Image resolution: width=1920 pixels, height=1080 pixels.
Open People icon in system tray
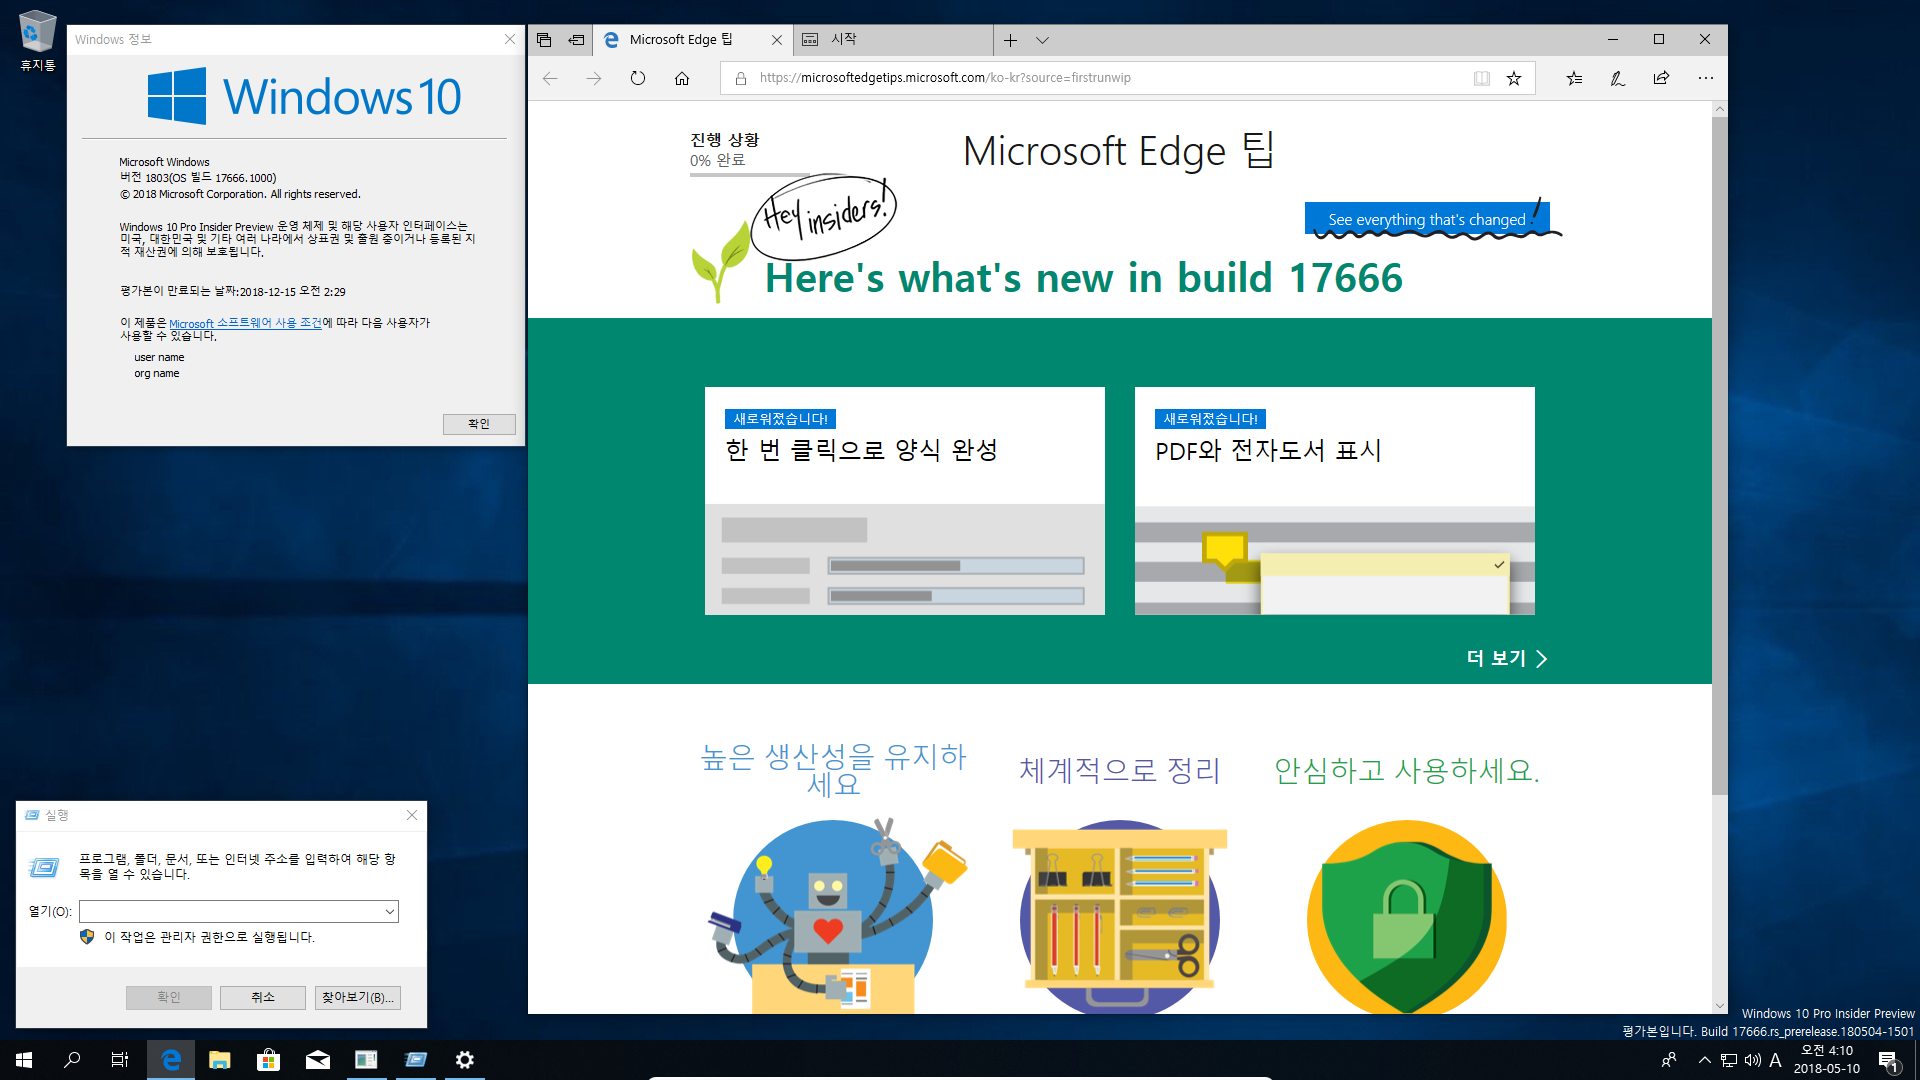1669,1060
